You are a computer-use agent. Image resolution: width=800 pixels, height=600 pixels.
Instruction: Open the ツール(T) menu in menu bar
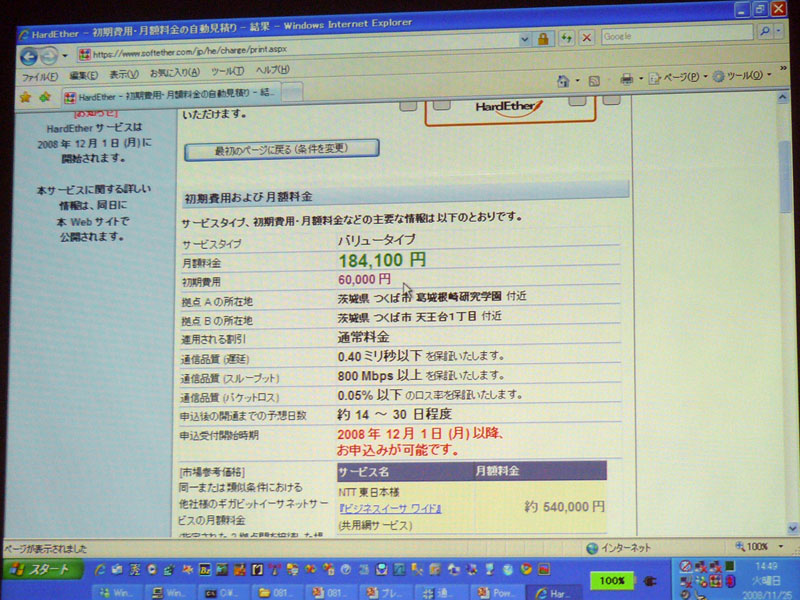[x=227, y=71]
